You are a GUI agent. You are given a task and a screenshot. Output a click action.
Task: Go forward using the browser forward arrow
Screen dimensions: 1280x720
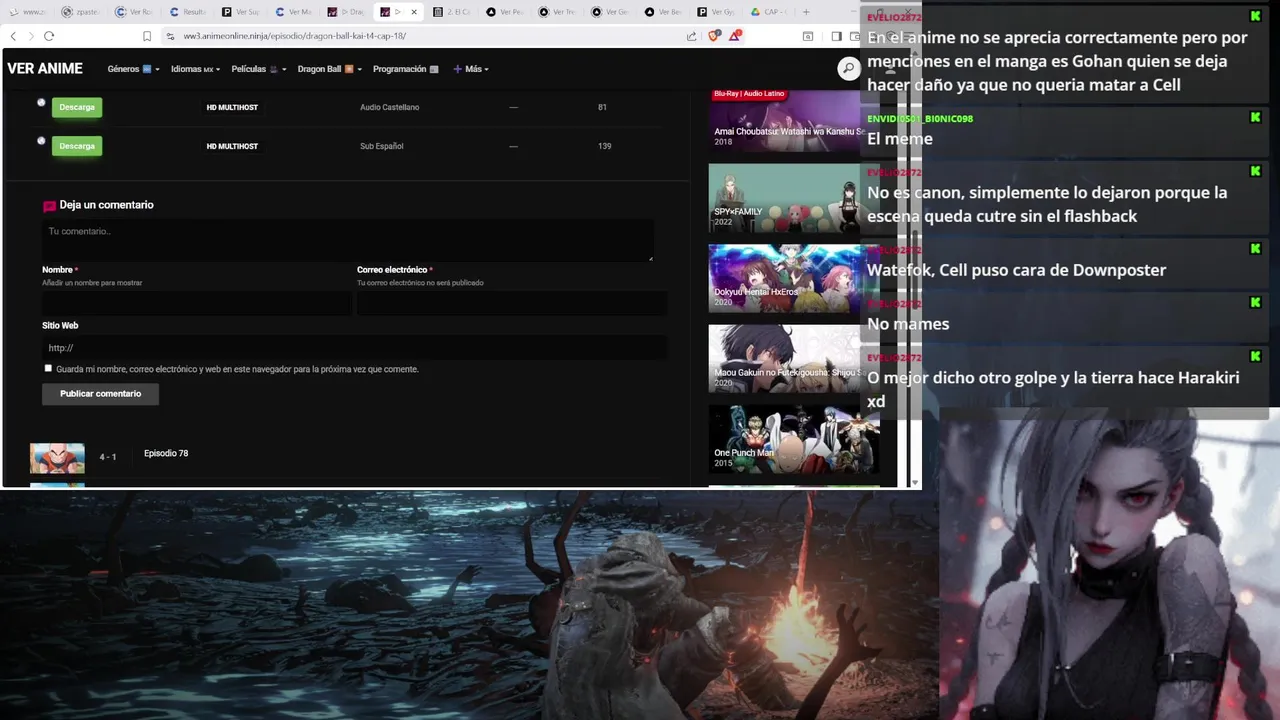(x=31, y=36)
